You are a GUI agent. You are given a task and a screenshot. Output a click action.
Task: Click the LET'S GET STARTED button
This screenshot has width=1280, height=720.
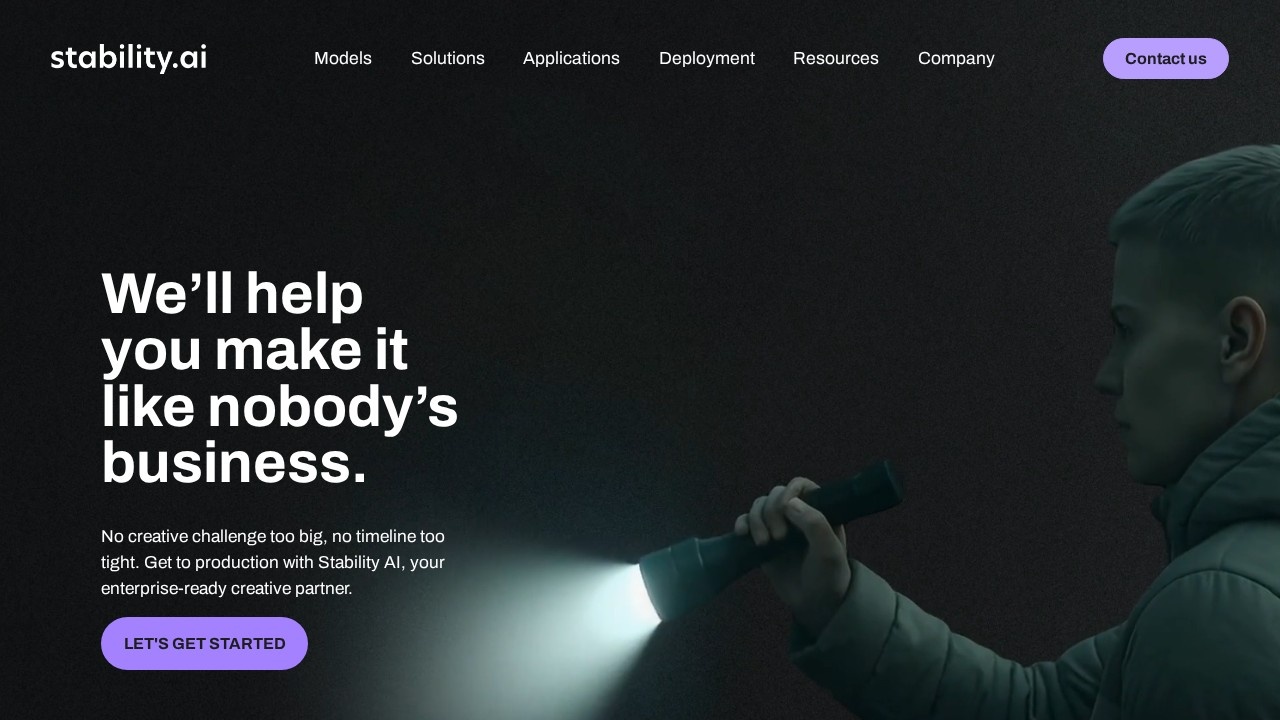coord(204,643)
